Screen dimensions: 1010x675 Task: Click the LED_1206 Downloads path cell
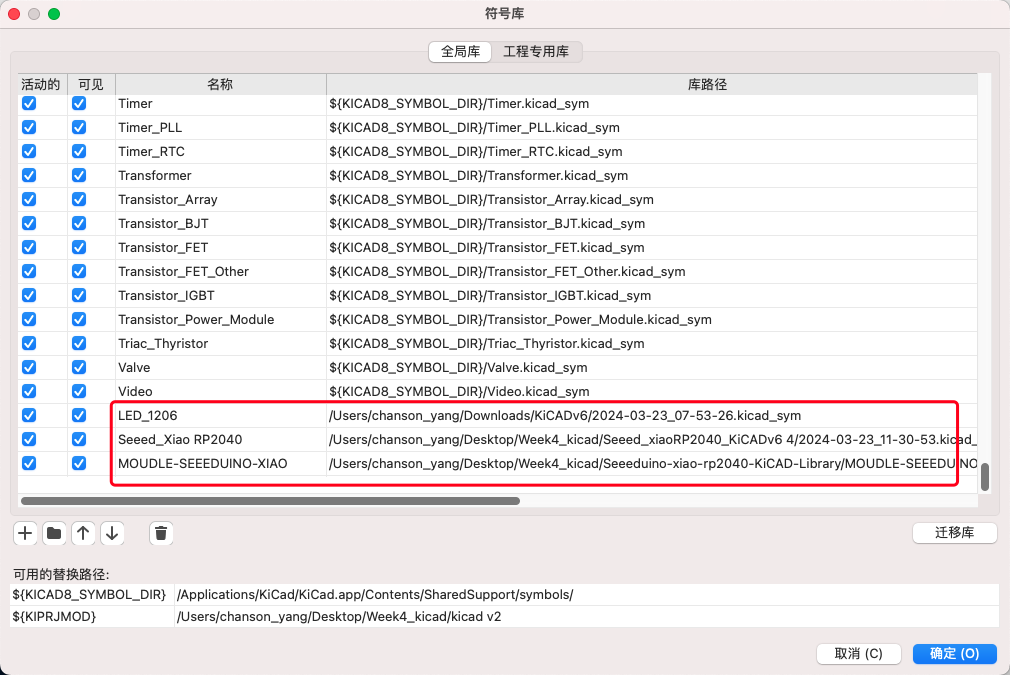(x=652, y=415)
